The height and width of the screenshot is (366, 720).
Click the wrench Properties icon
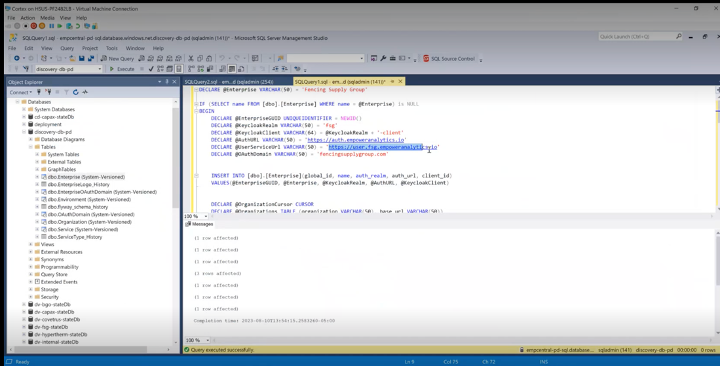pos(383,59)
